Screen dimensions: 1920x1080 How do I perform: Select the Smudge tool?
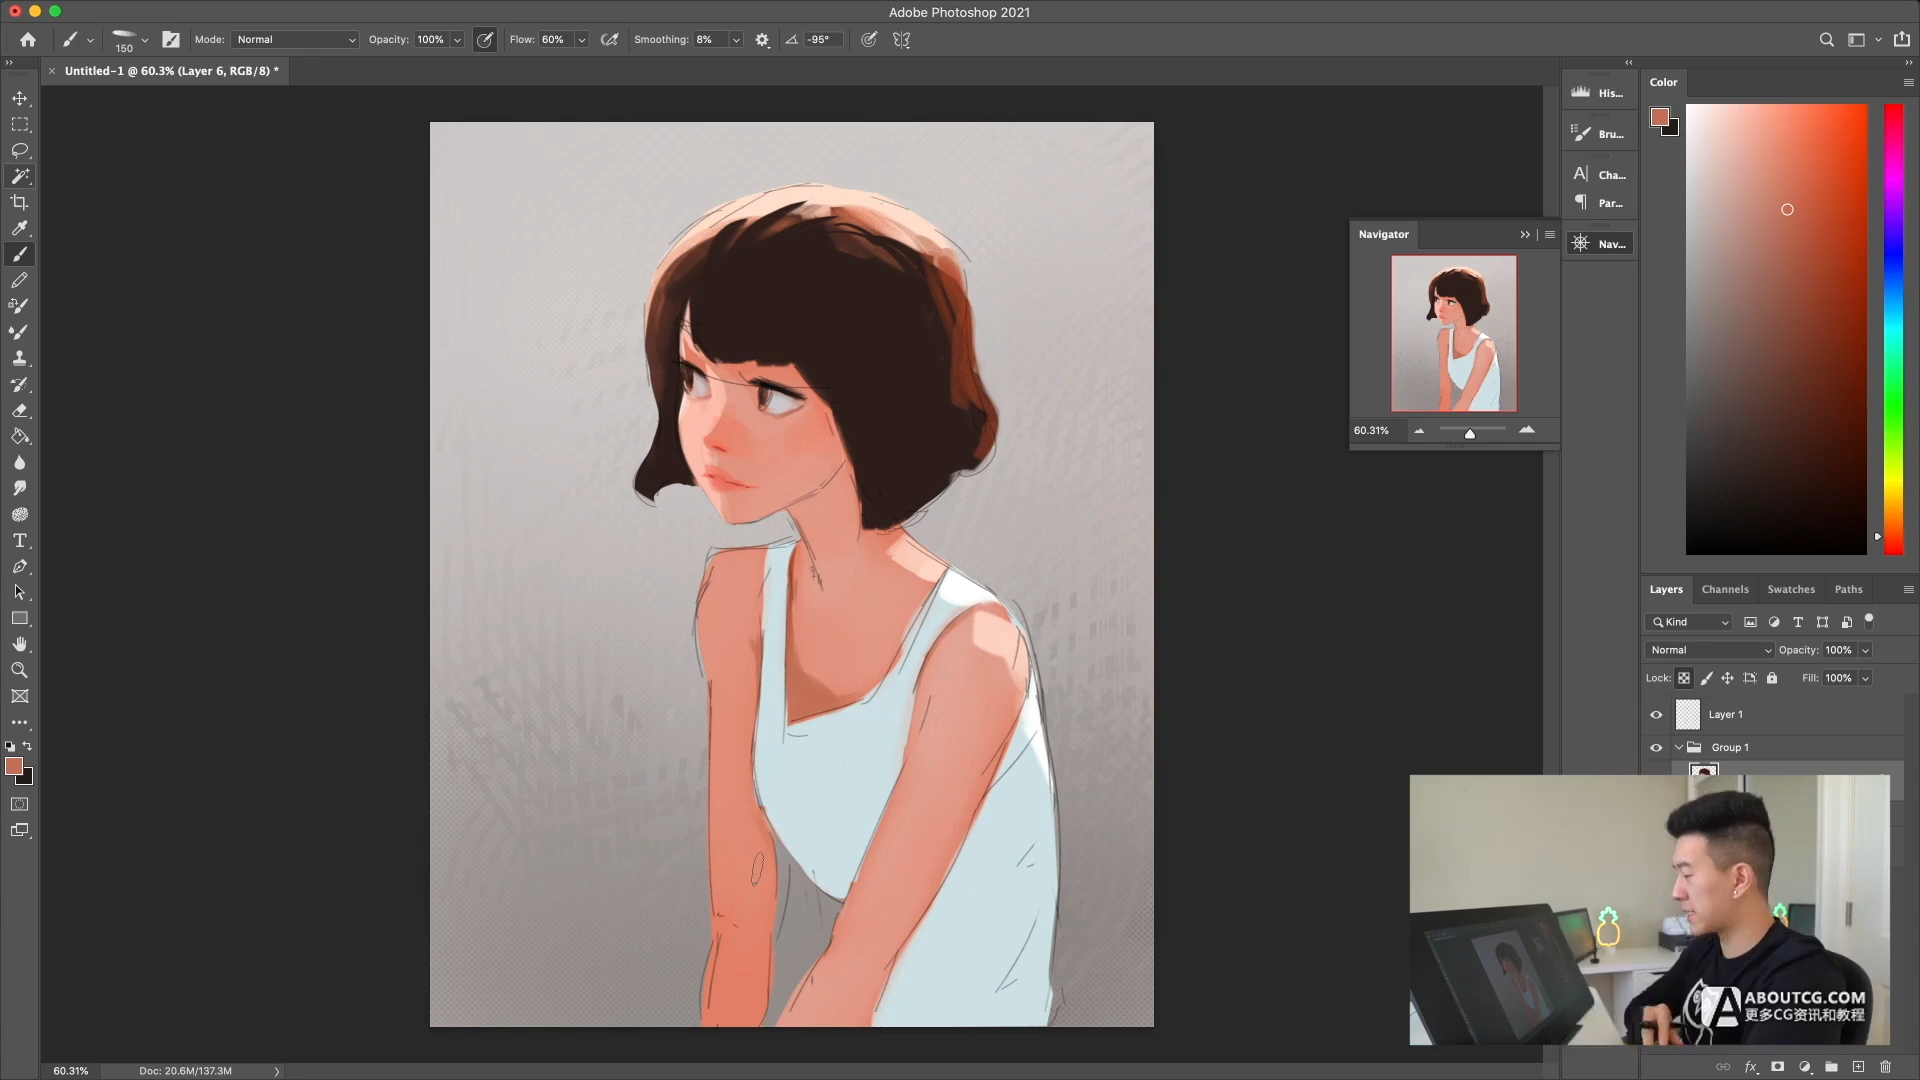(19, 488)
